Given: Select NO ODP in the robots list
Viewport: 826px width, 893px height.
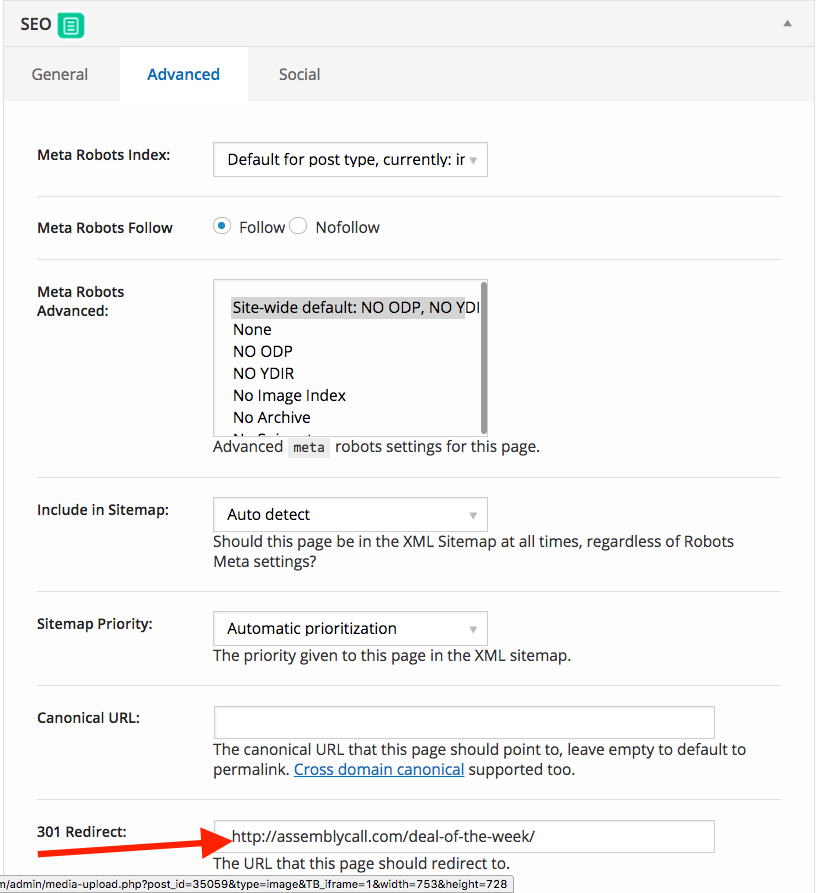Looking at the screenshot, I should [263, 351].
